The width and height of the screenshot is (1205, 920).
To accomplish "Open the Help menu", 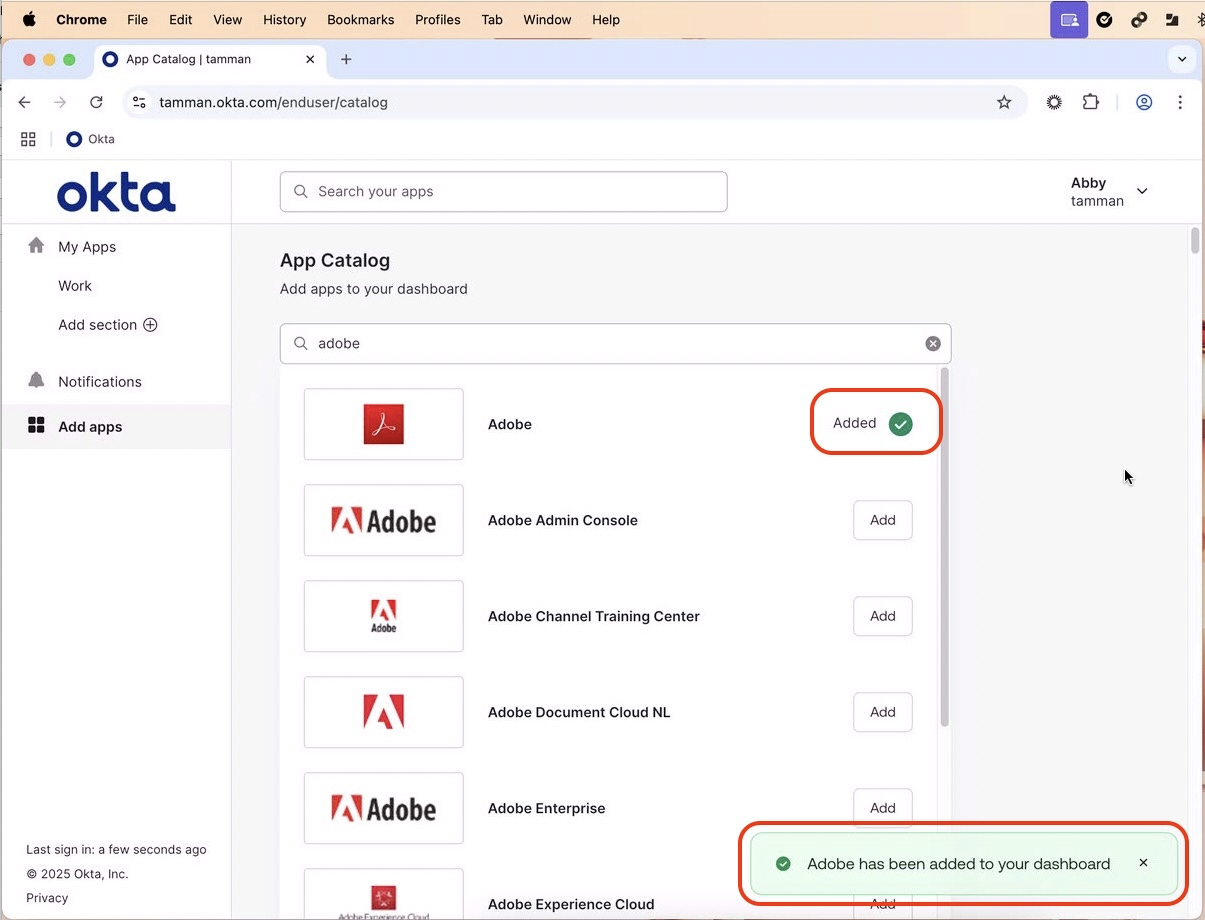I will [x=606, y=19].
